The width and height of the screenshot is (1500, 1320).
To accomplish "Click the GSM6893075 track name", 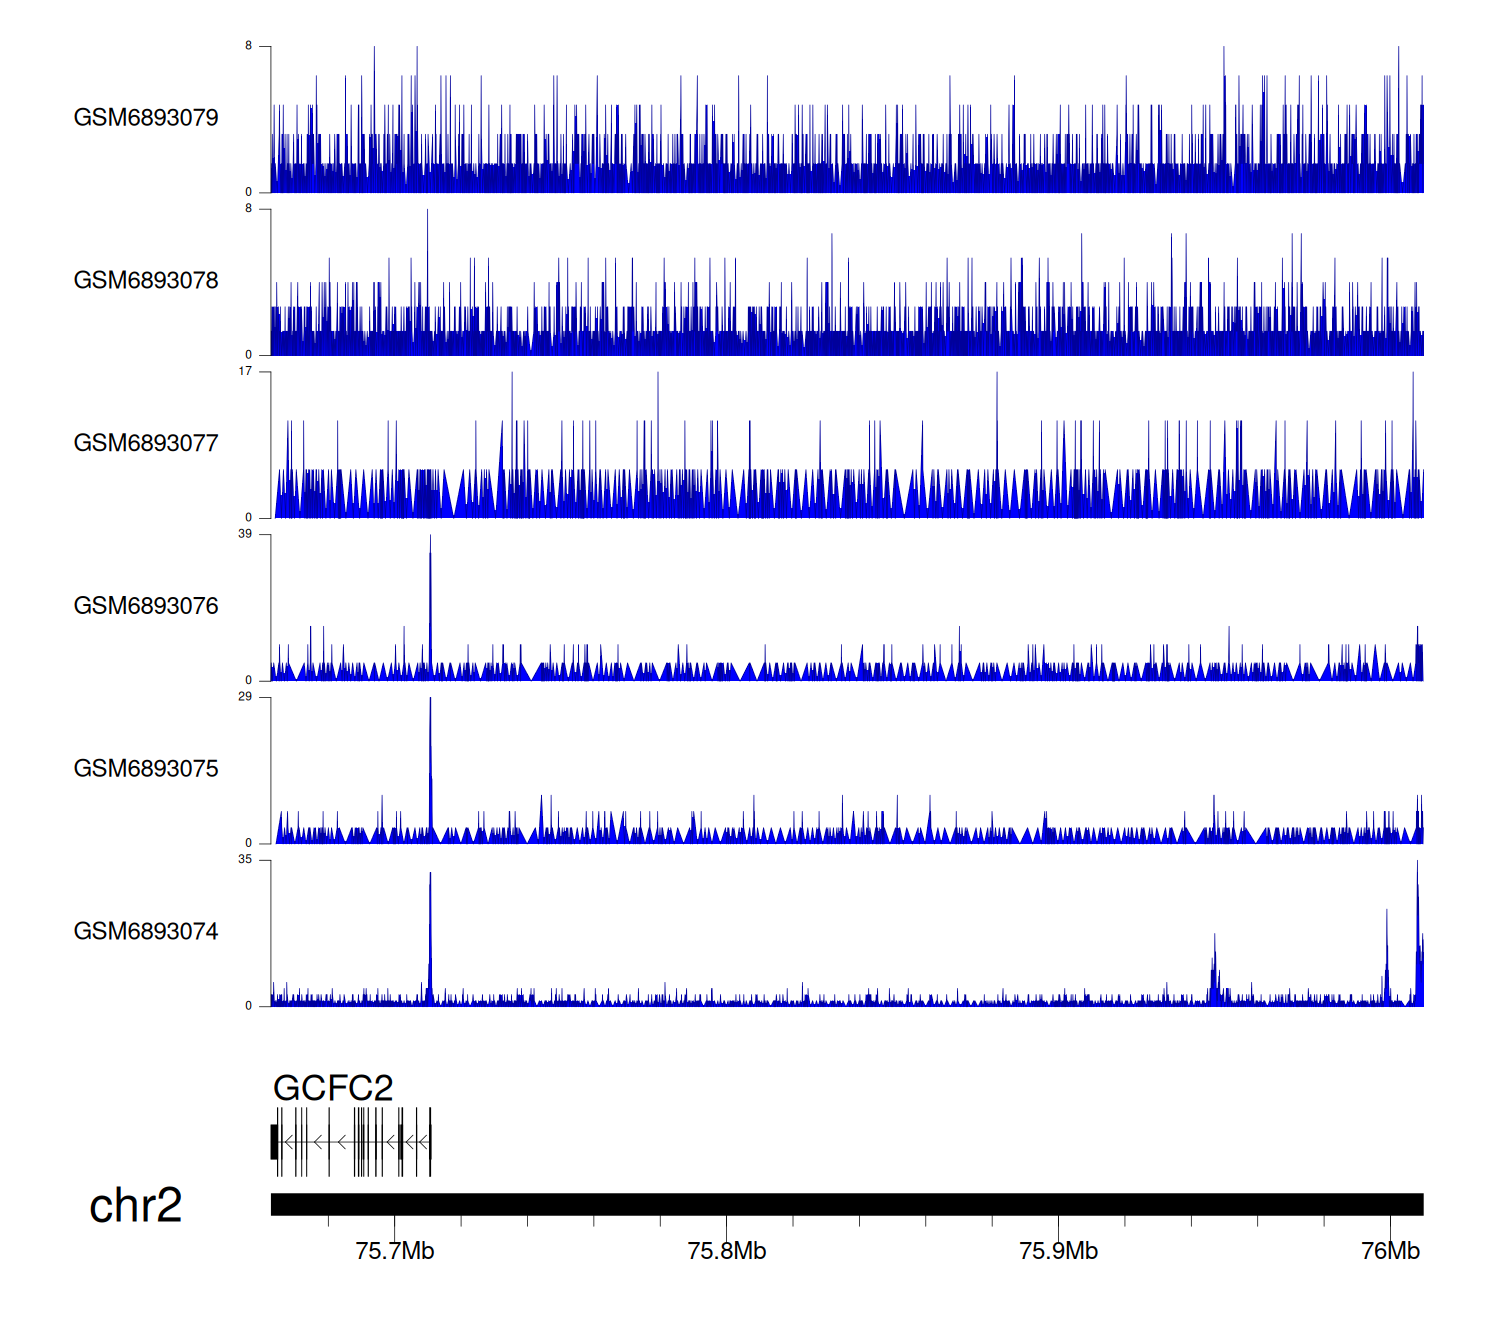I will coord(146,769).
